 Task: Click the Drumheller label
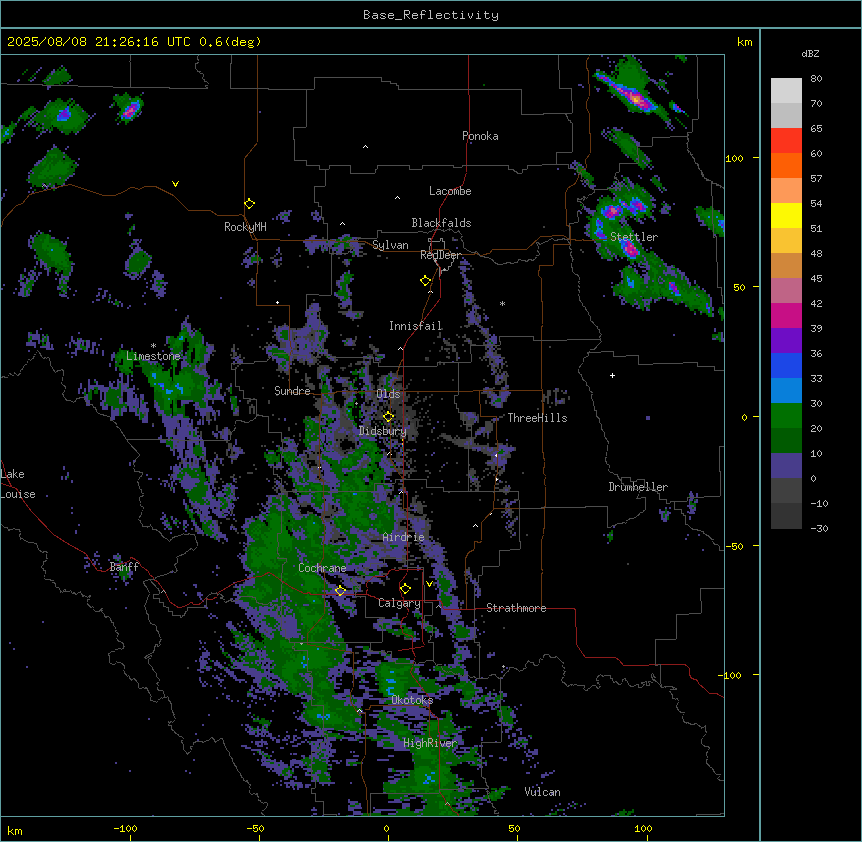[x=638, y=487]
